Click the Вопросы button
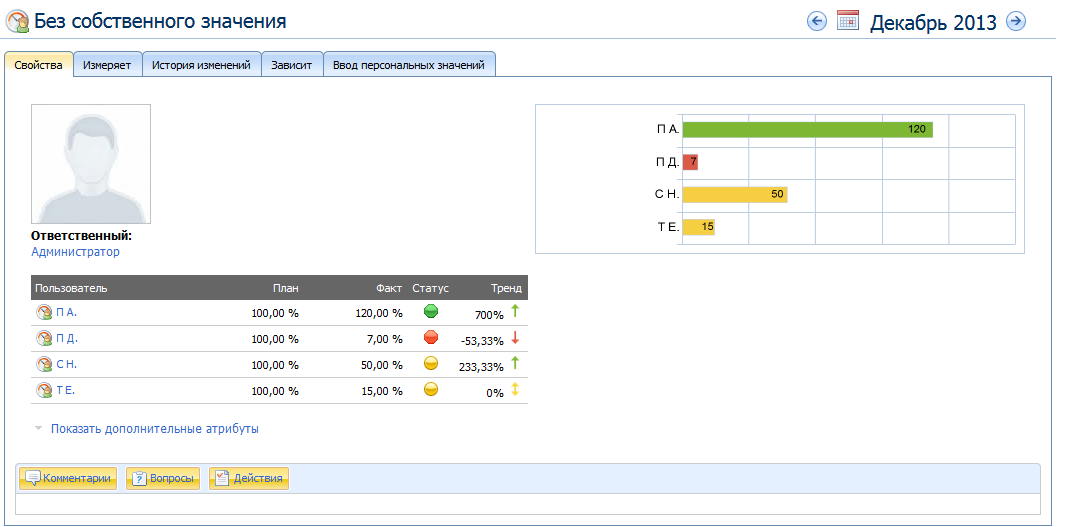1065x527 pixels. tap(163, 479)
